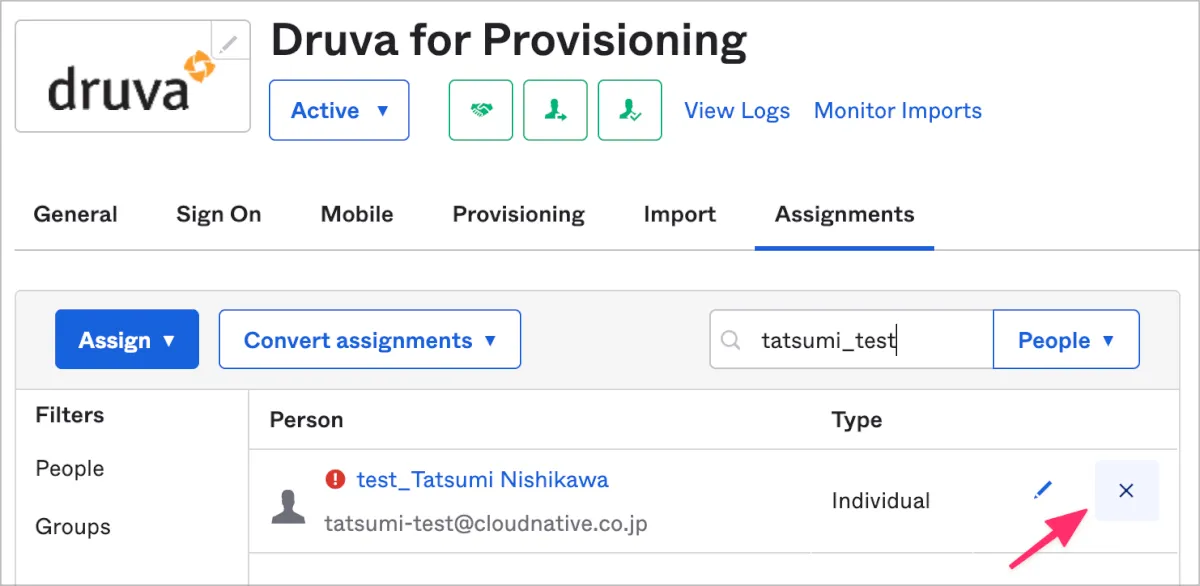The width and height of the screenshot is (1200, 586).
Task: Click the pencil icon on Druva logo
Action: 230,42
